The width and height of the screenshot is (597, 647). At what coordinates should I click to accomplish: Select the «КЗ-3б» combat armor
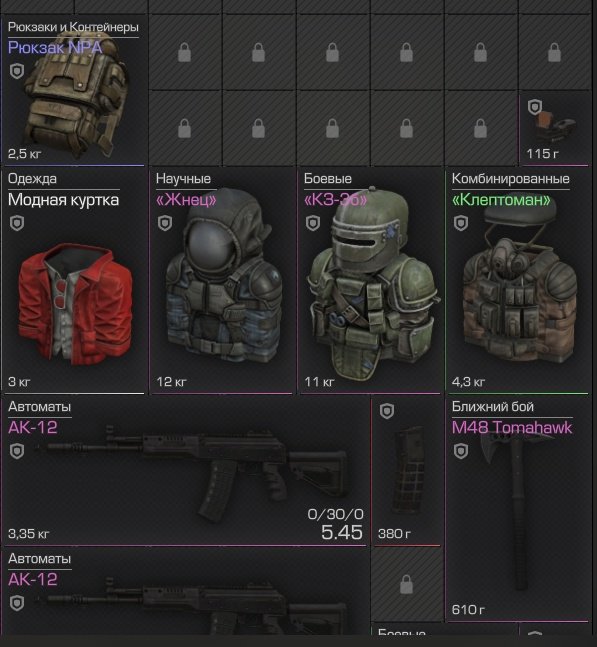coord(370,281)
